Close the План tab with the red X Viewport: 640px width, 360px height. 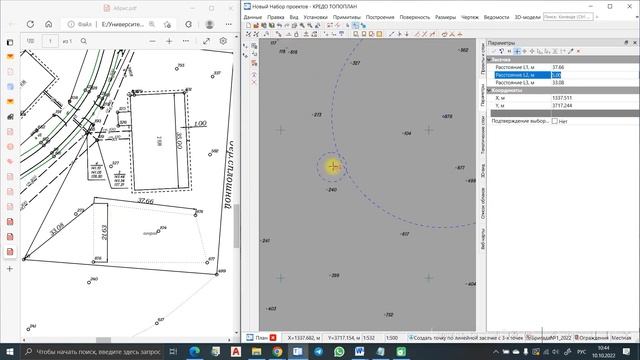[273, 338]
